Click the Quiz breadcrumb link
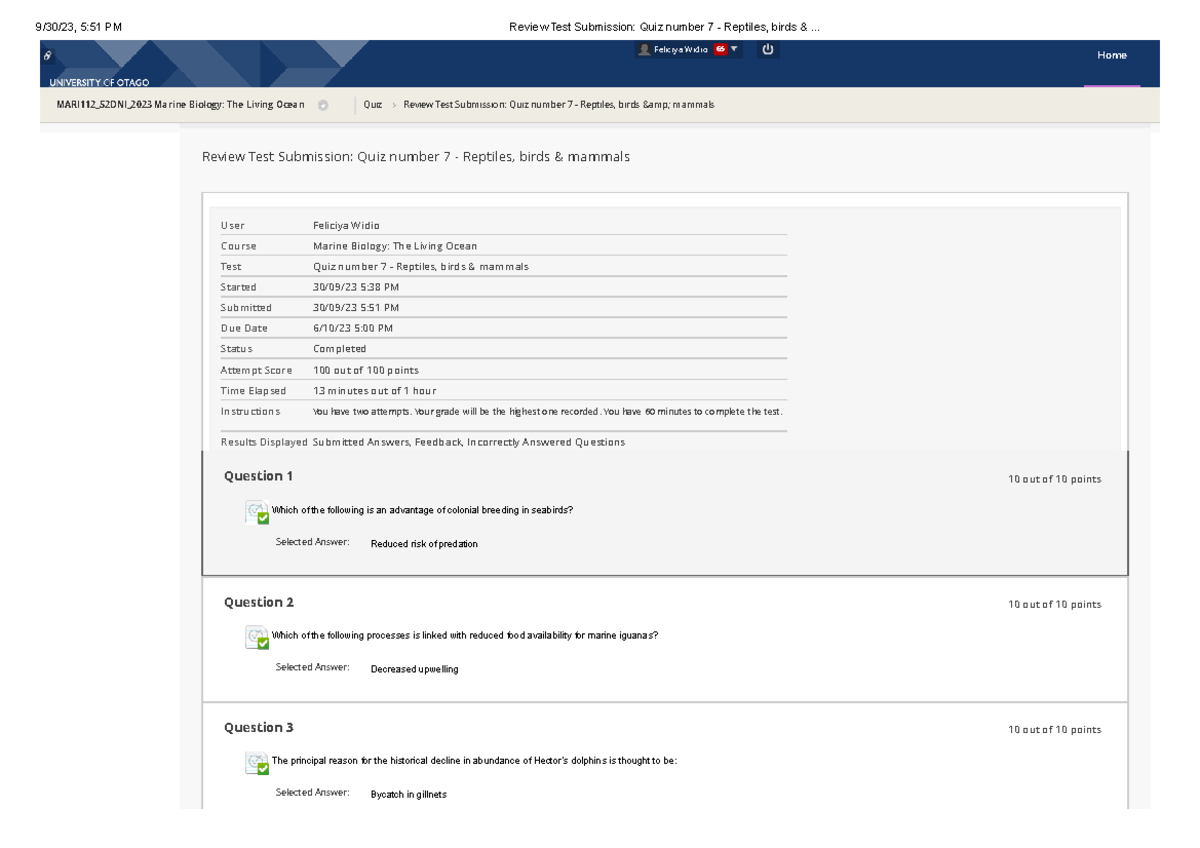This screenshot has width=1200, height=848. point(373,105)
